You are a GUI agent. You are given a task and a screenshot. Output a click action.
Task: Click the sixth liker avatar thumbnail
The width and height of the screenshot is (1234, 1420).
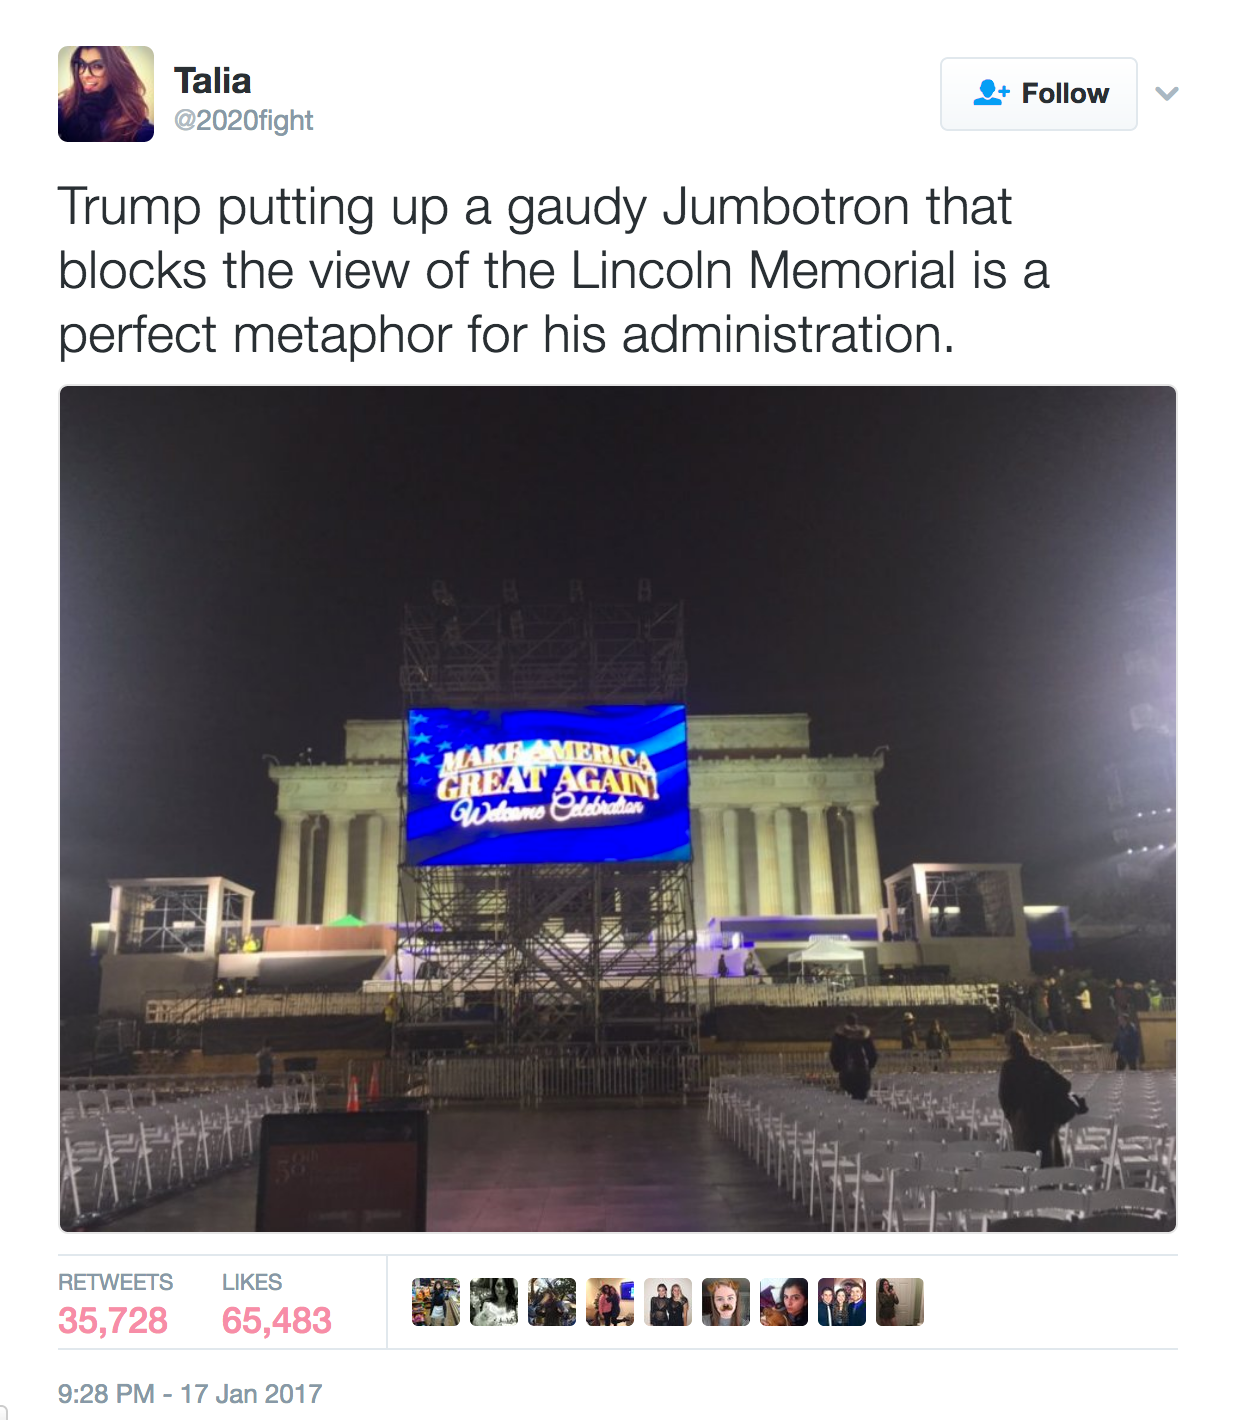(726, 1302)
